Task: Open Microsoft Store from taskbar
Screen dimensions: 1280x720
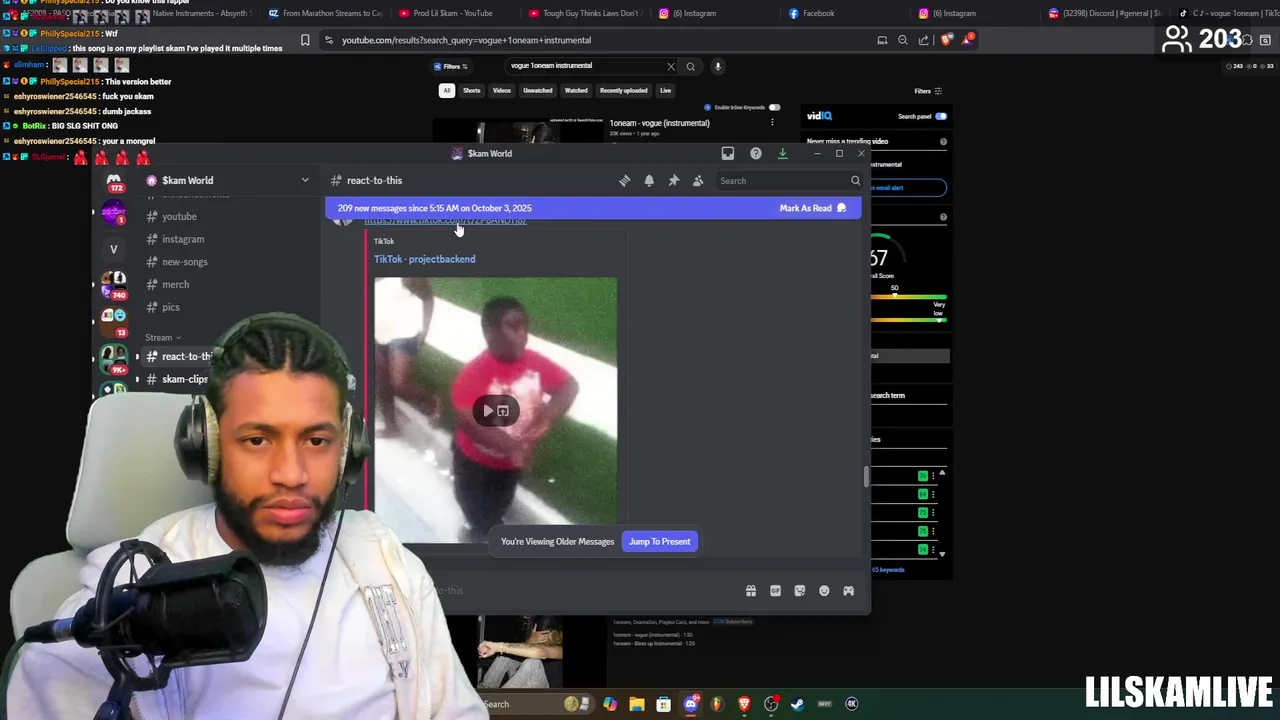Action: [663, 704]
